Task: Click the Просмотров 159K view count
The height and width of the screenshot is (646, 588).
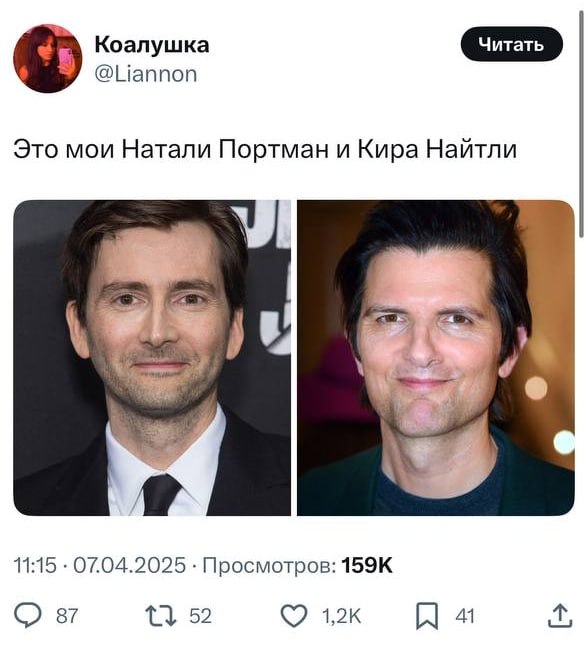Action: (x=298, y=565)
